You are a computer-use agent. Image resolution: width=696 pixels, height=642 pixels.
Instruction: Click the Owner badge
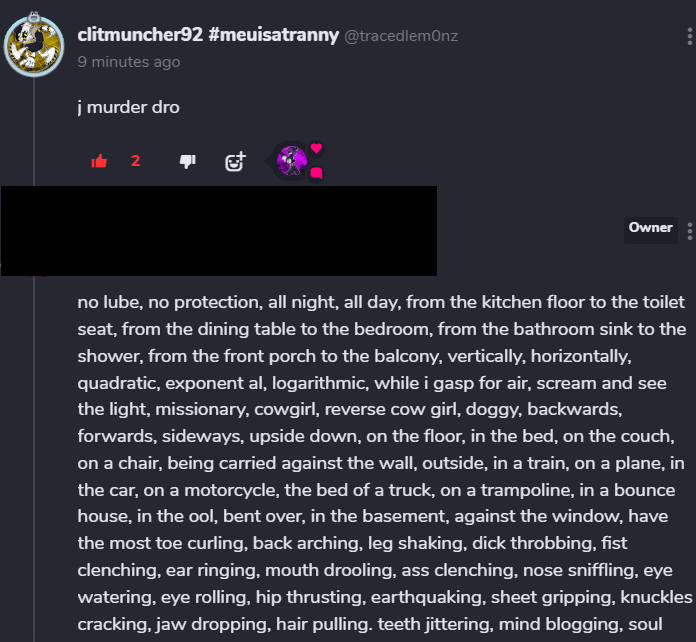[x=650, y=228]
